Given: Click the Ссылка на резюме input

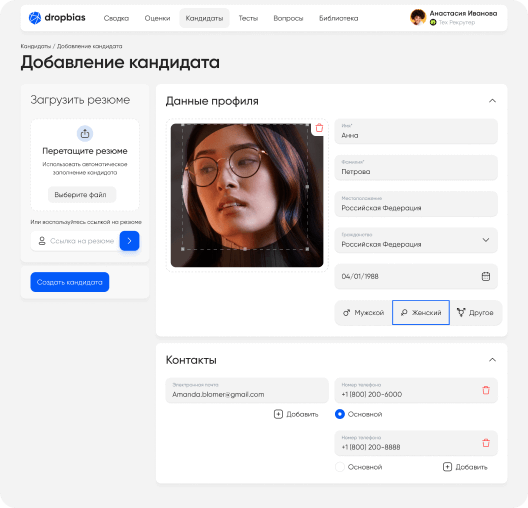Looking at the screenshot, I should (75, 241).
